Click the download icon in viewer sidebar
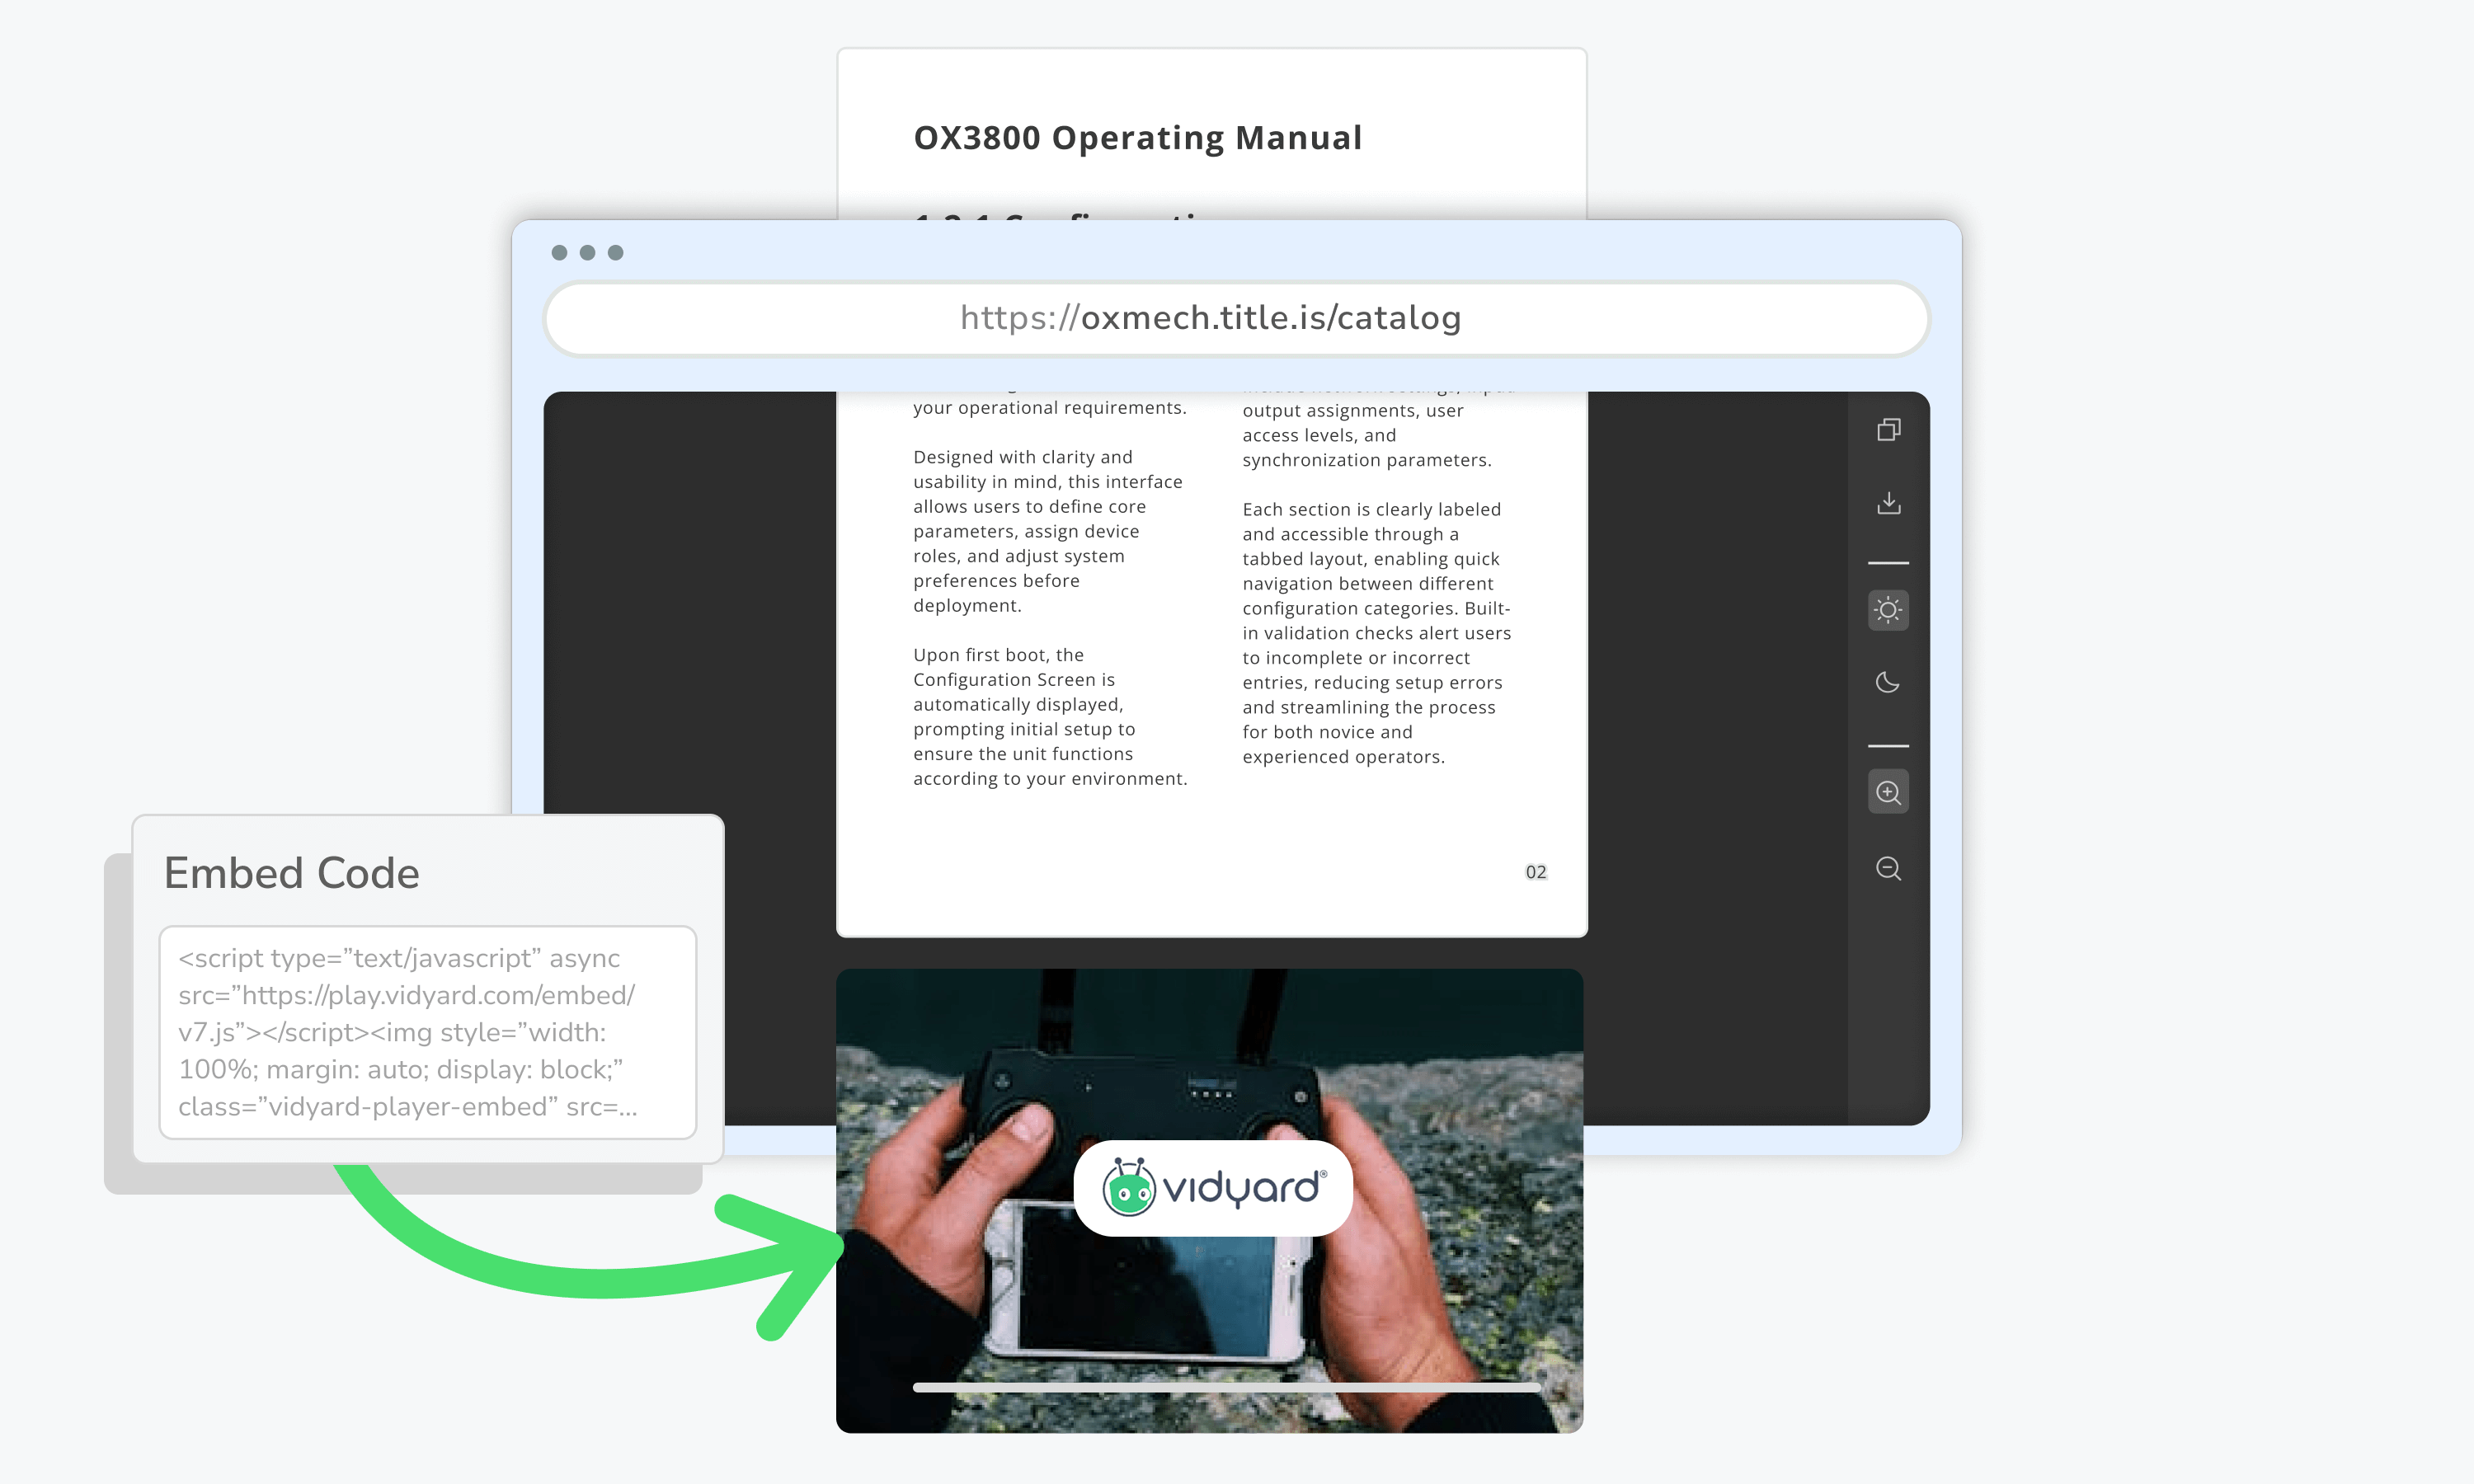The height and width of the screenshot is (1484, 2474). [x=1888, y=503]
